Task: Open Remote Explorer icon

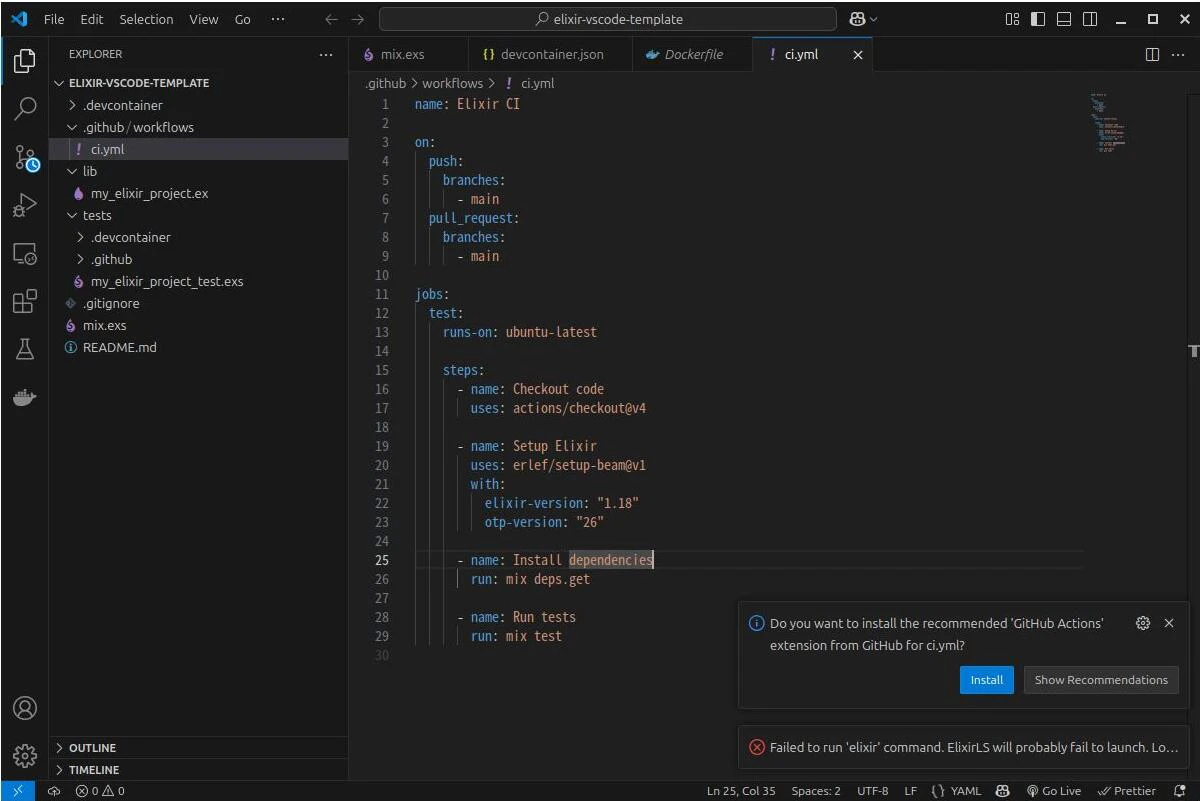Action: point(25,254)
